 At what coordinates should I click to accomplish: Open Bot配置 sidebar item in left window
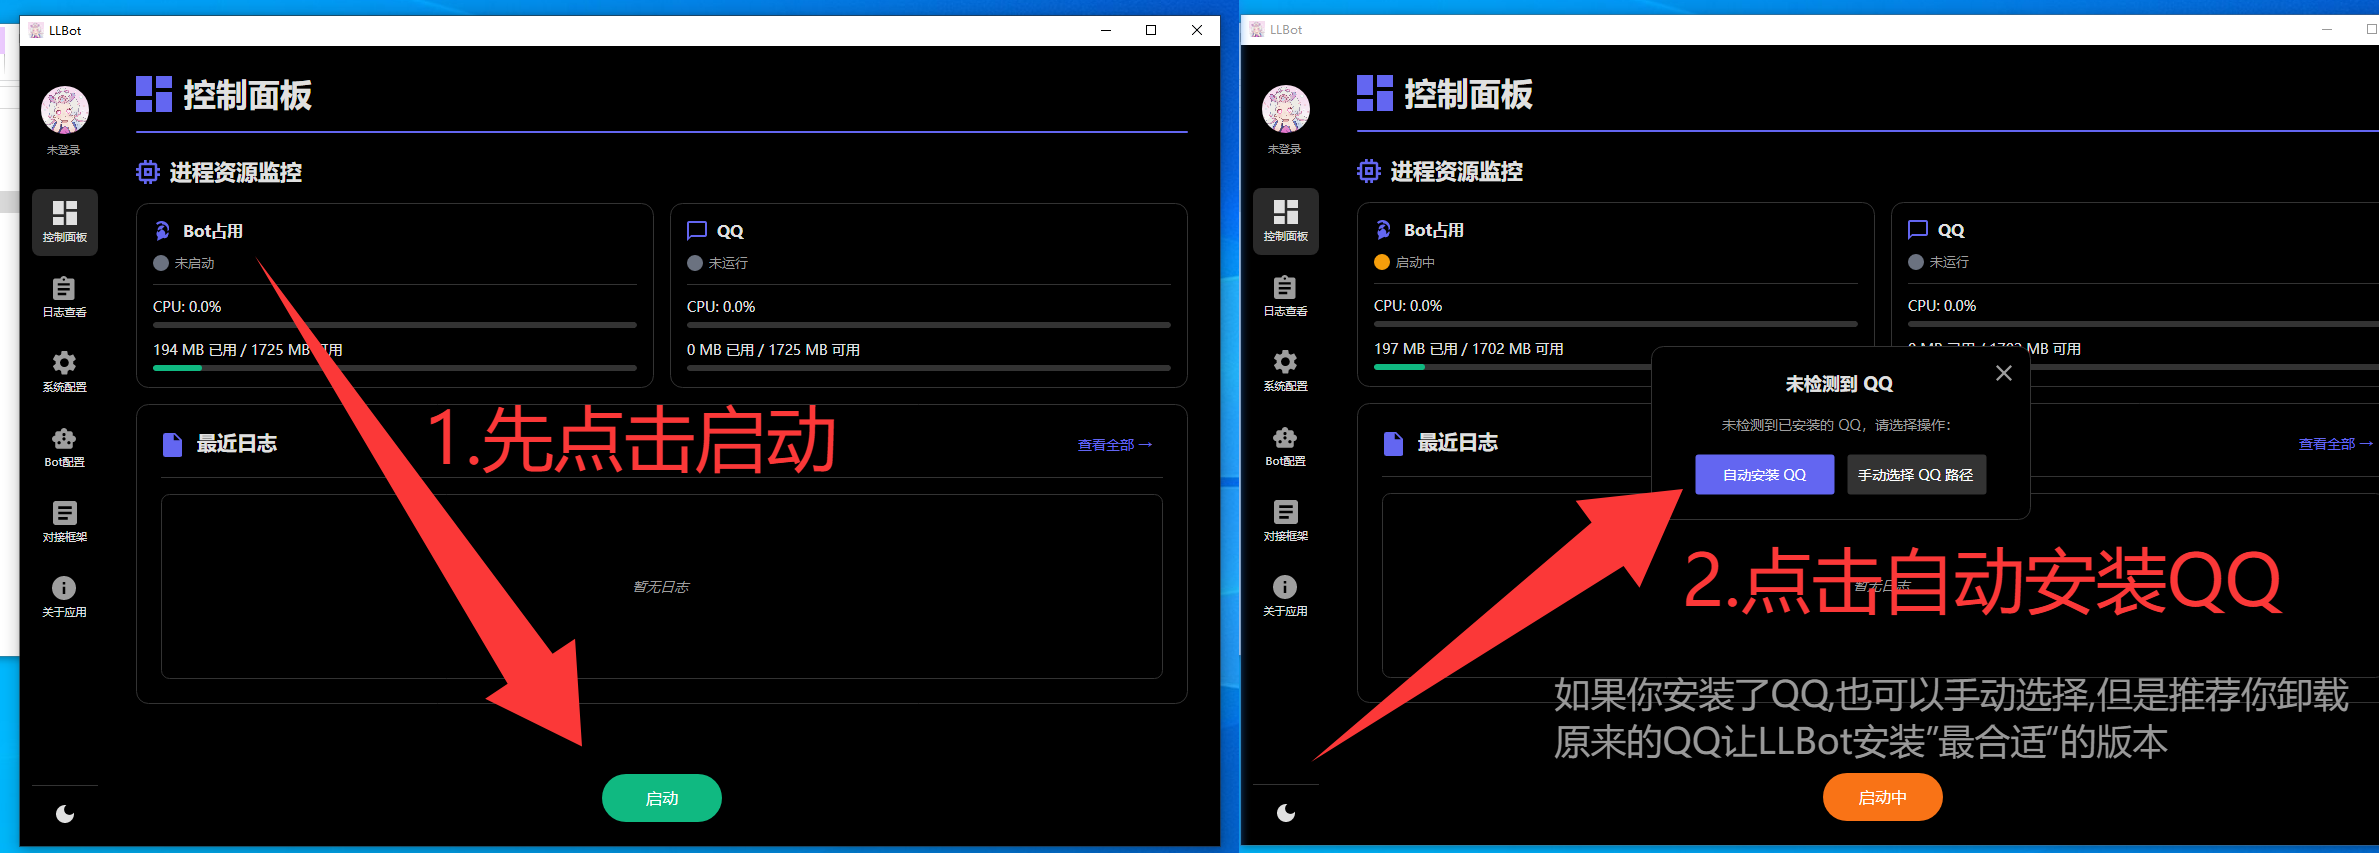pos(65,447)
